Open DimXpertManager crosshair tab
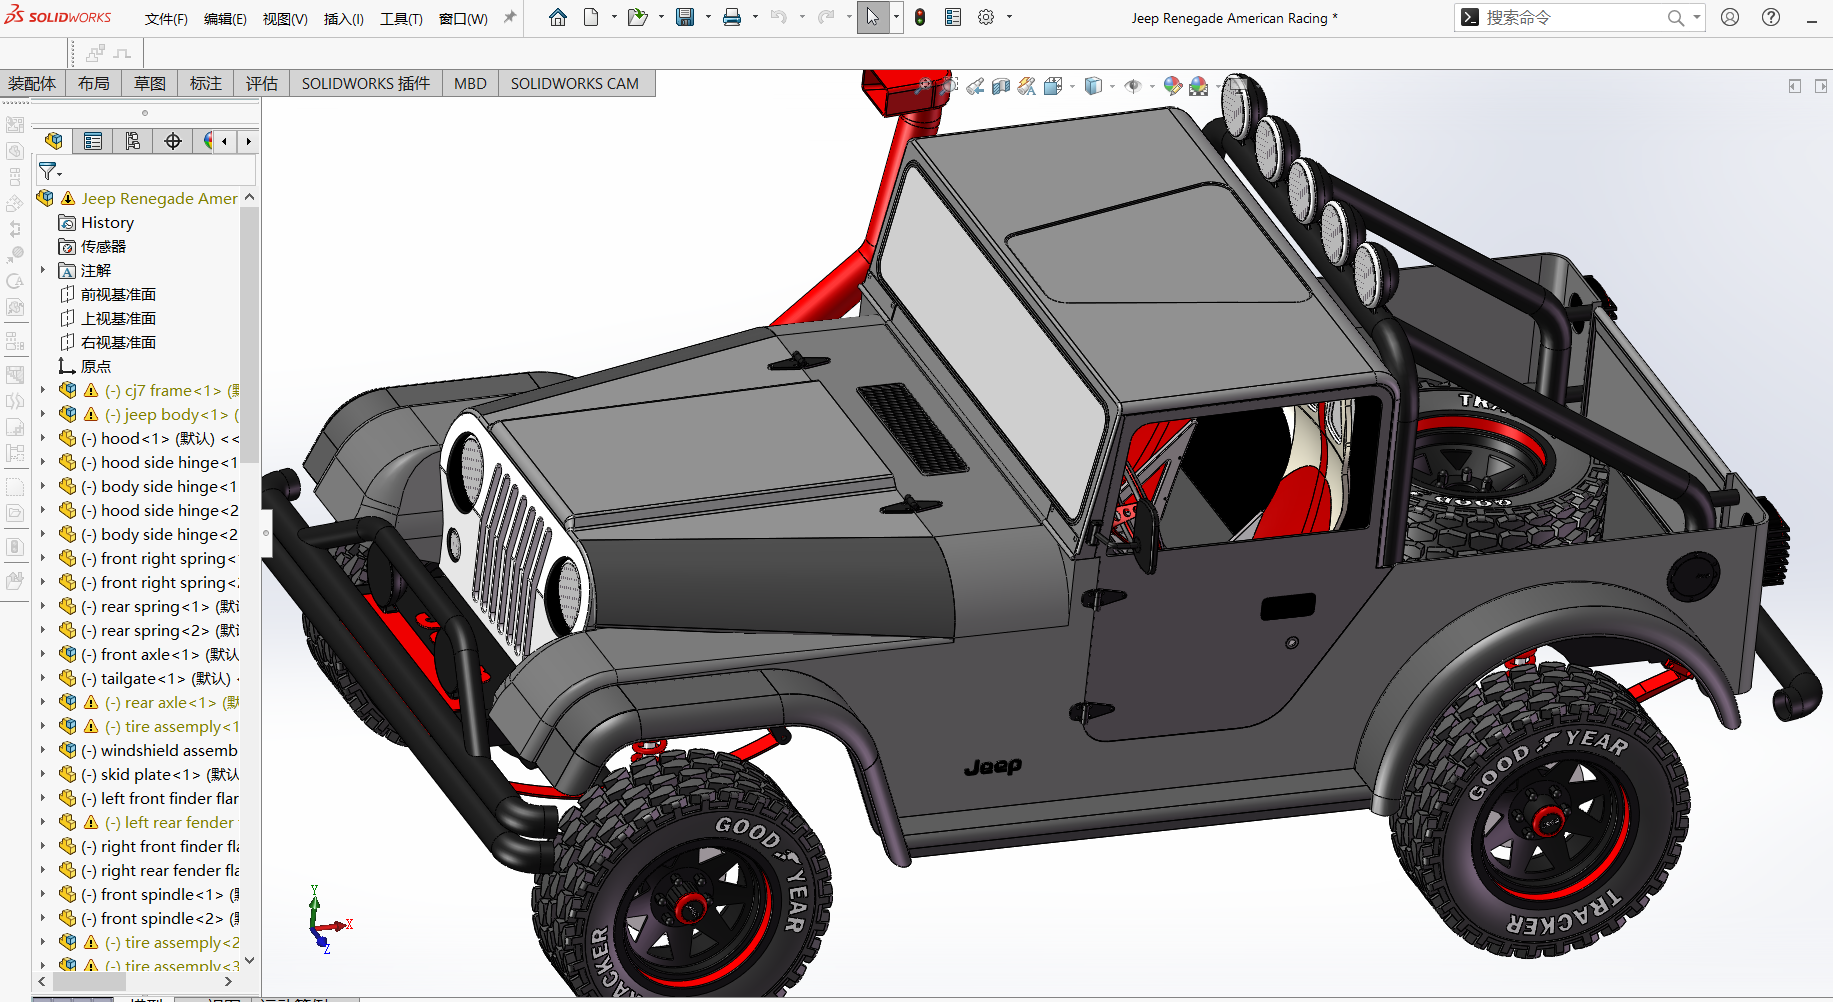 point(173,141)
